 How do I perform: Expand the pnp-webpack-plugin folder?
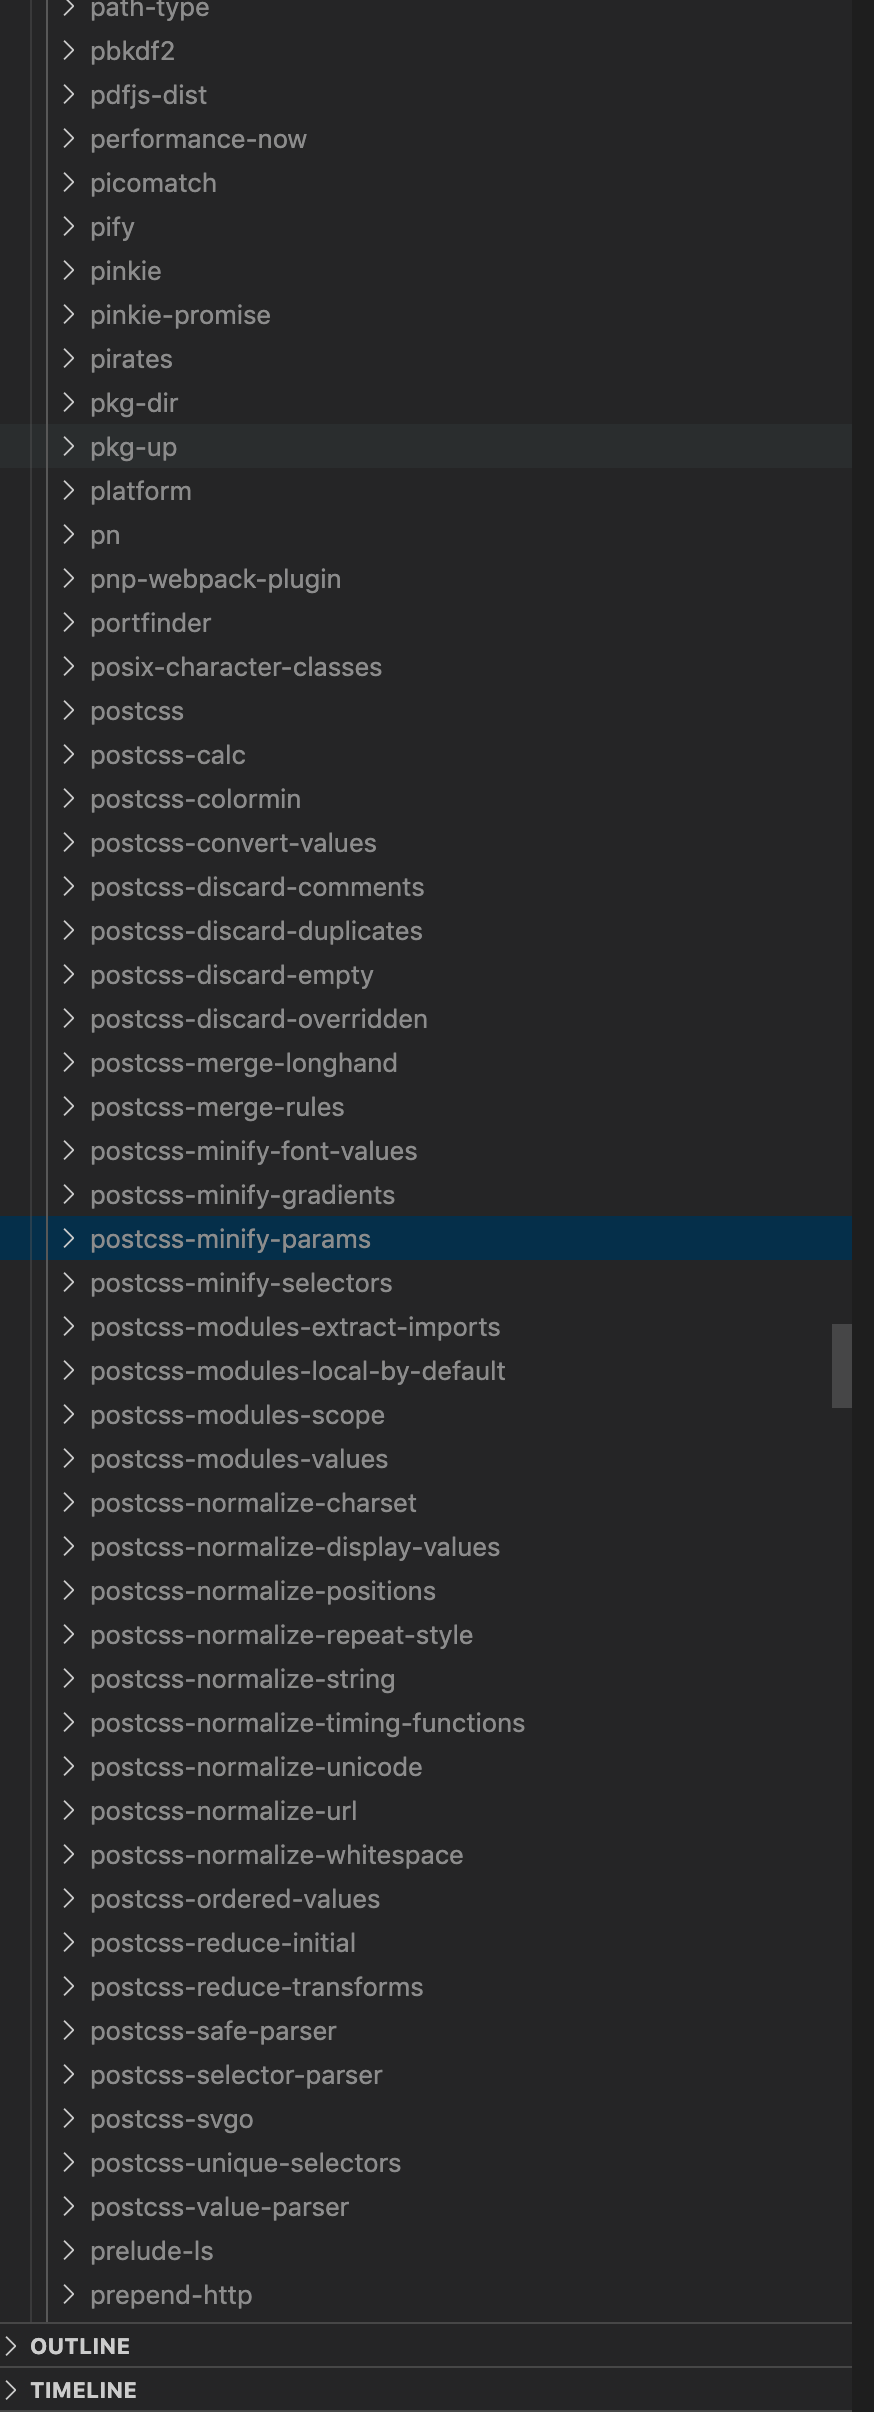(x=67, y=579)
